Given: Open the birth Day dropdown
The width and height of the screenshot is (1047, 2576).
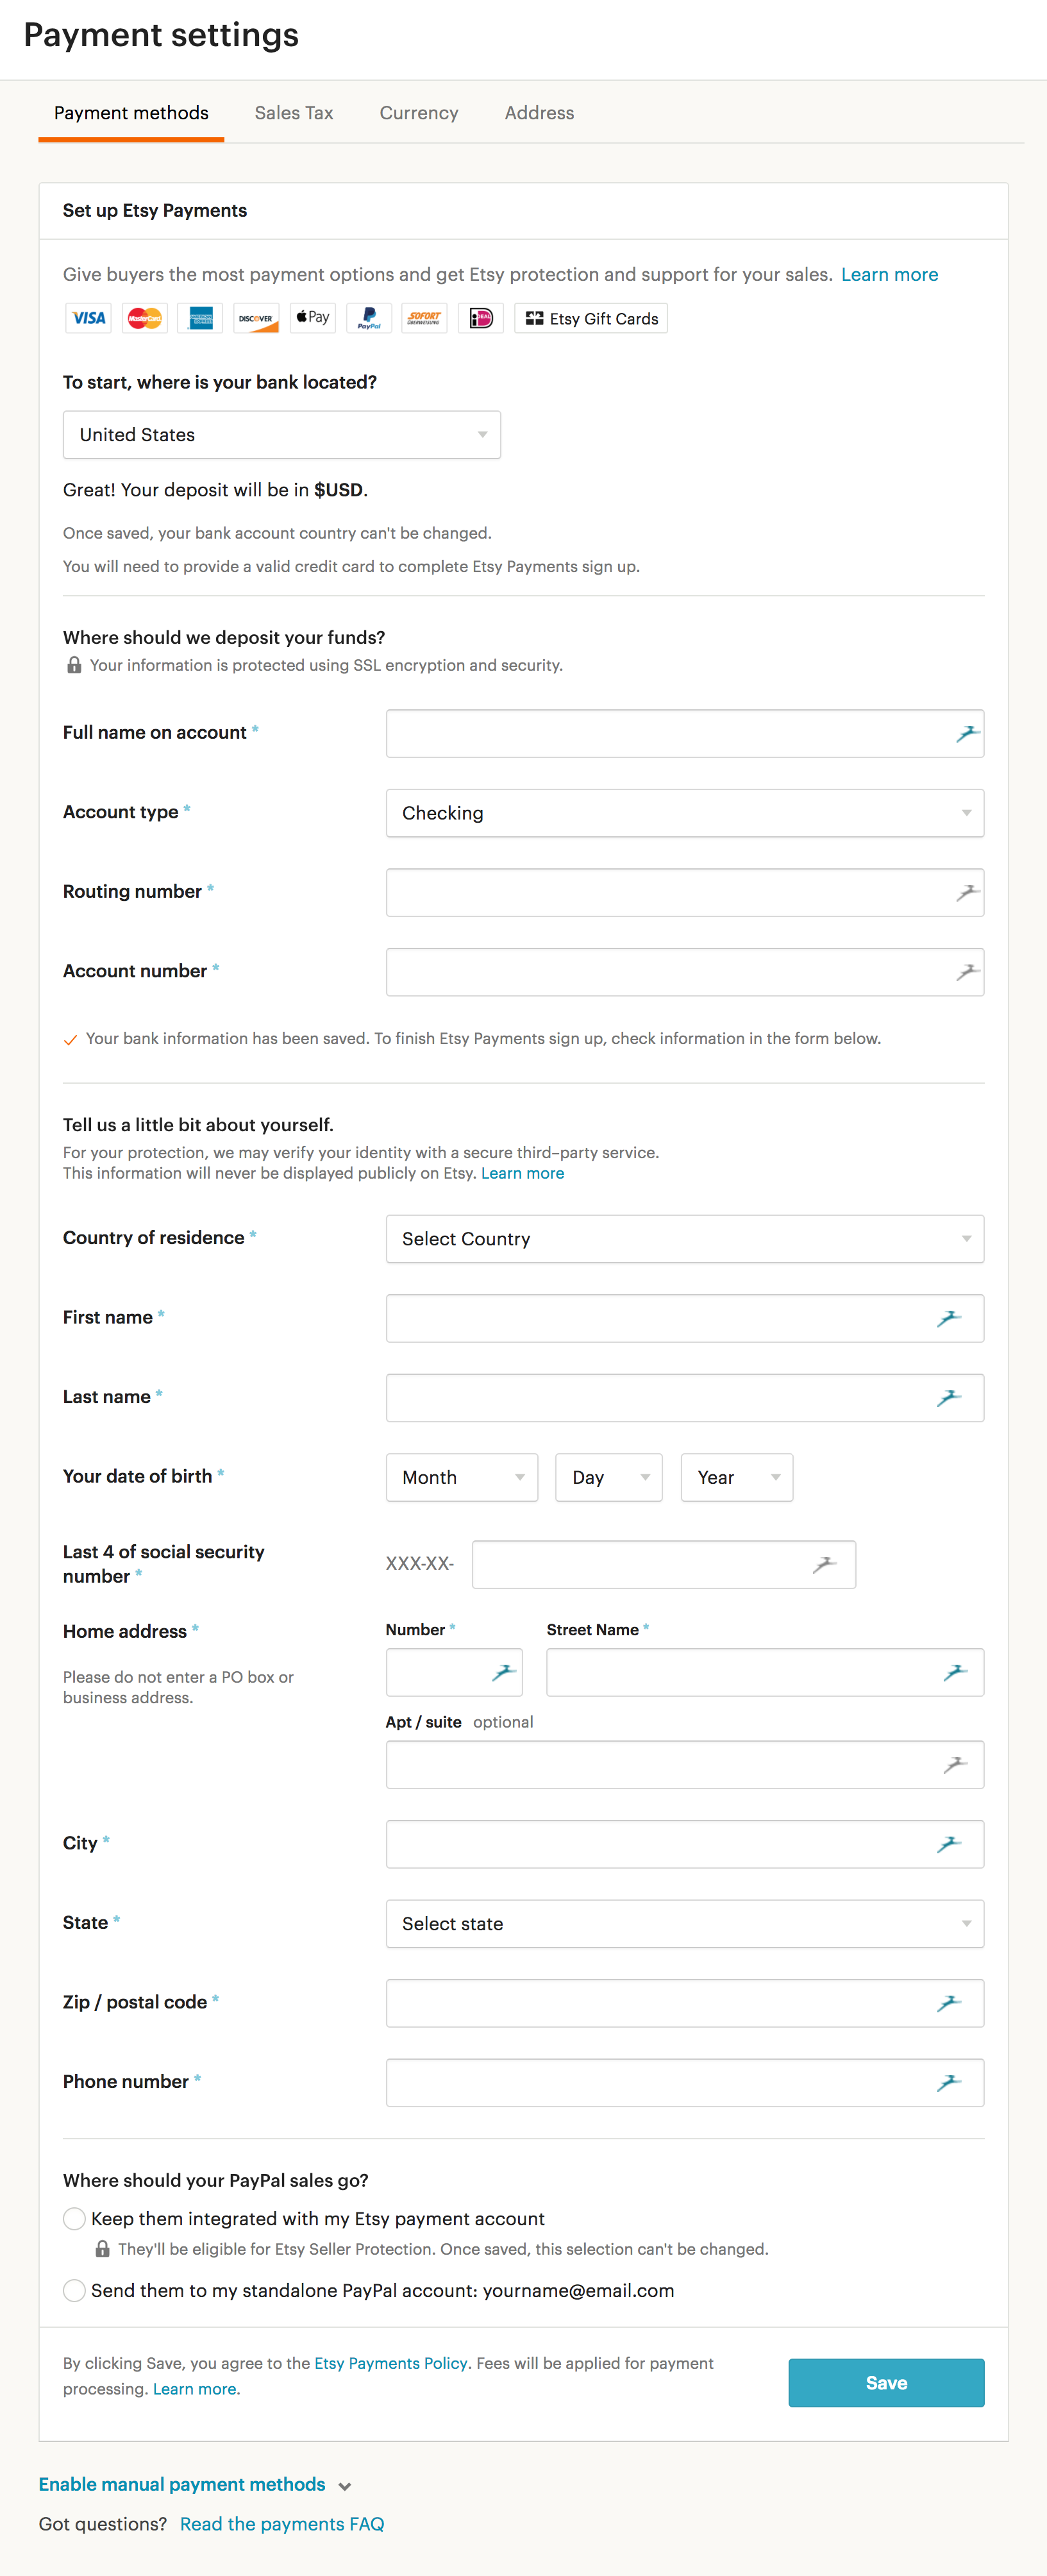Looking at the screenshot, I should (609, 1478).
